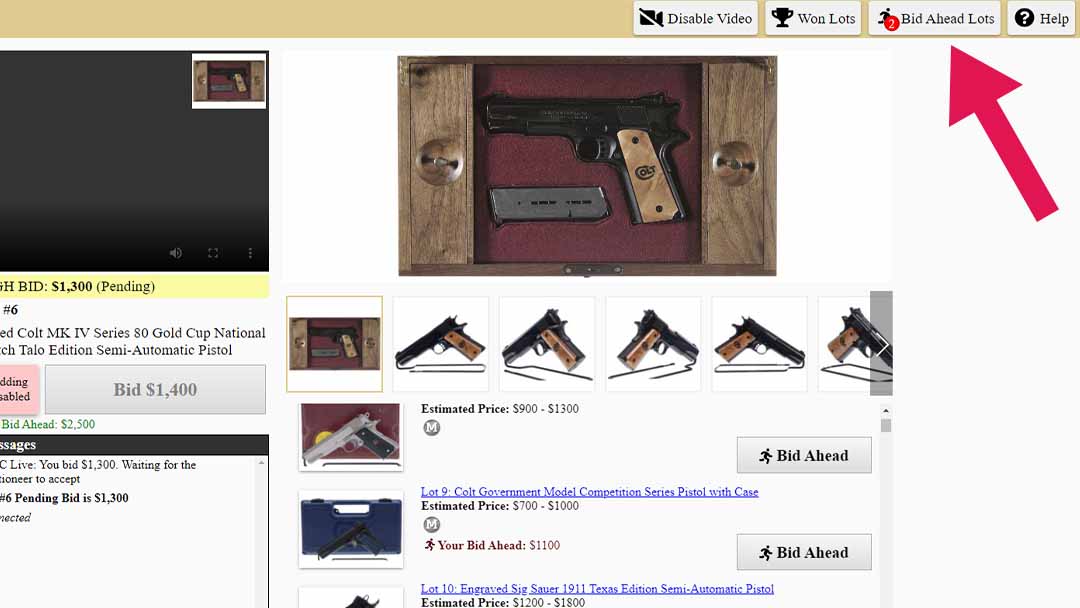The width and height of the screenshot is (1080, 608).
Task: Click Bid Ahead button for Lot 9
Action: [804, 552]
